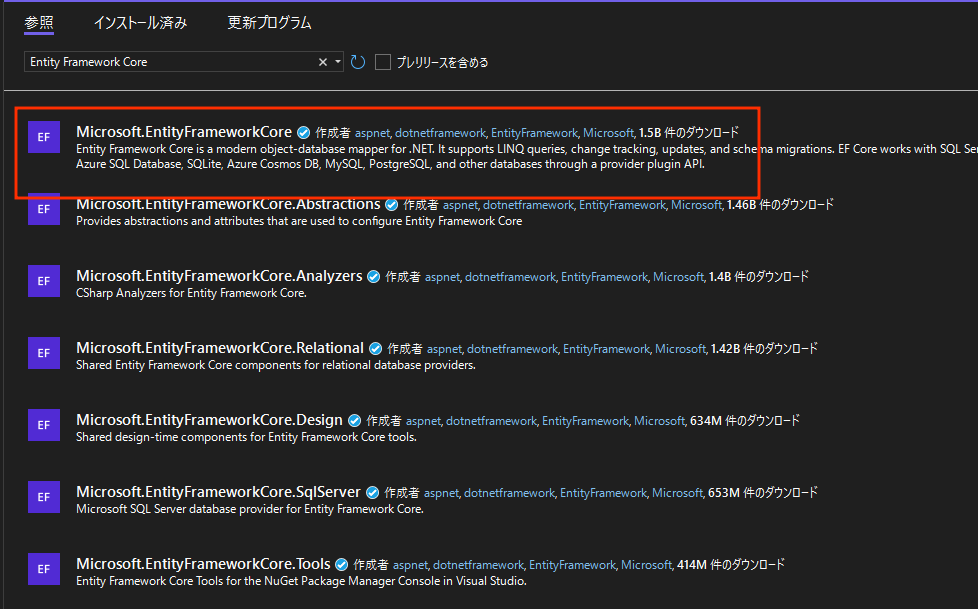The width and height of the screenshot is (978, 609).
Task: Open EntityFramework author link on Analyzers row
Action: point(604,277)
